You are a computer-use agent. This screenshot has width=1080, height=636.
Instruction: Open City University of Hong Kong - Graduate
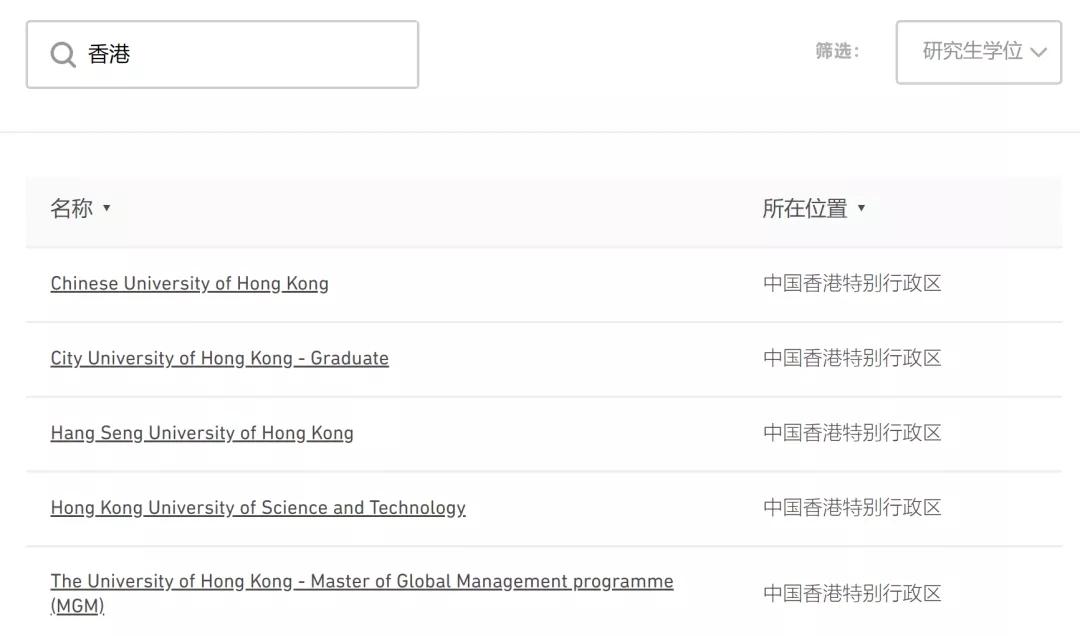click(219, 358)
